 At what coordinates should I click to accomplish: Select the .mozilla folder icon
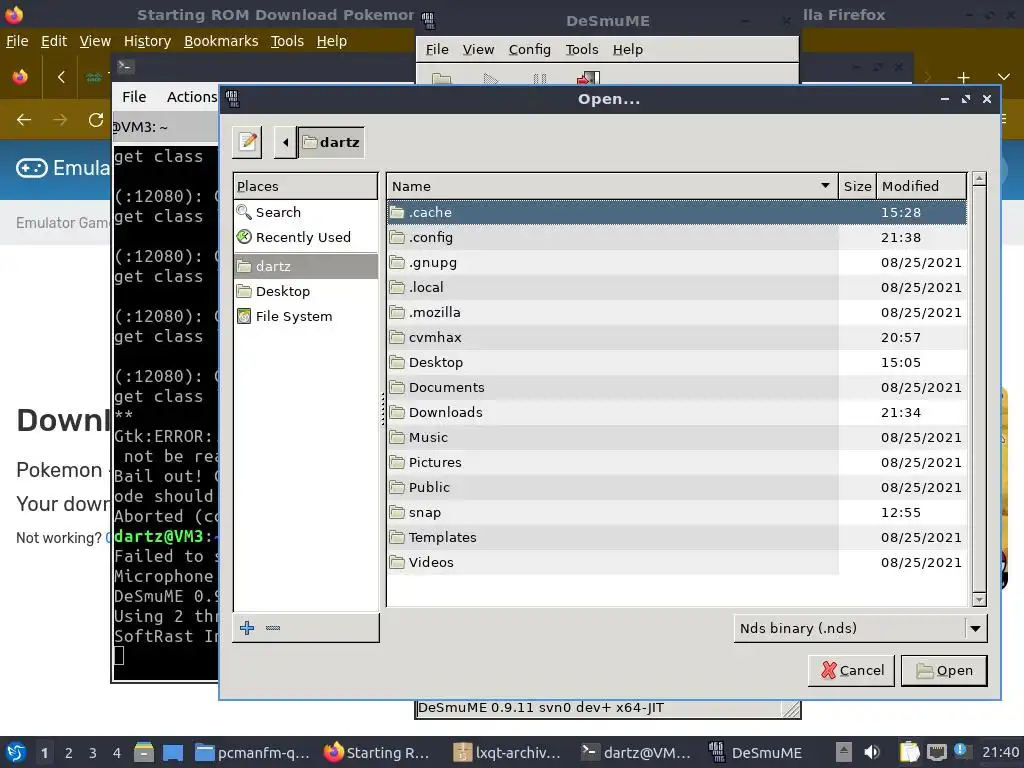pos(397,312)
